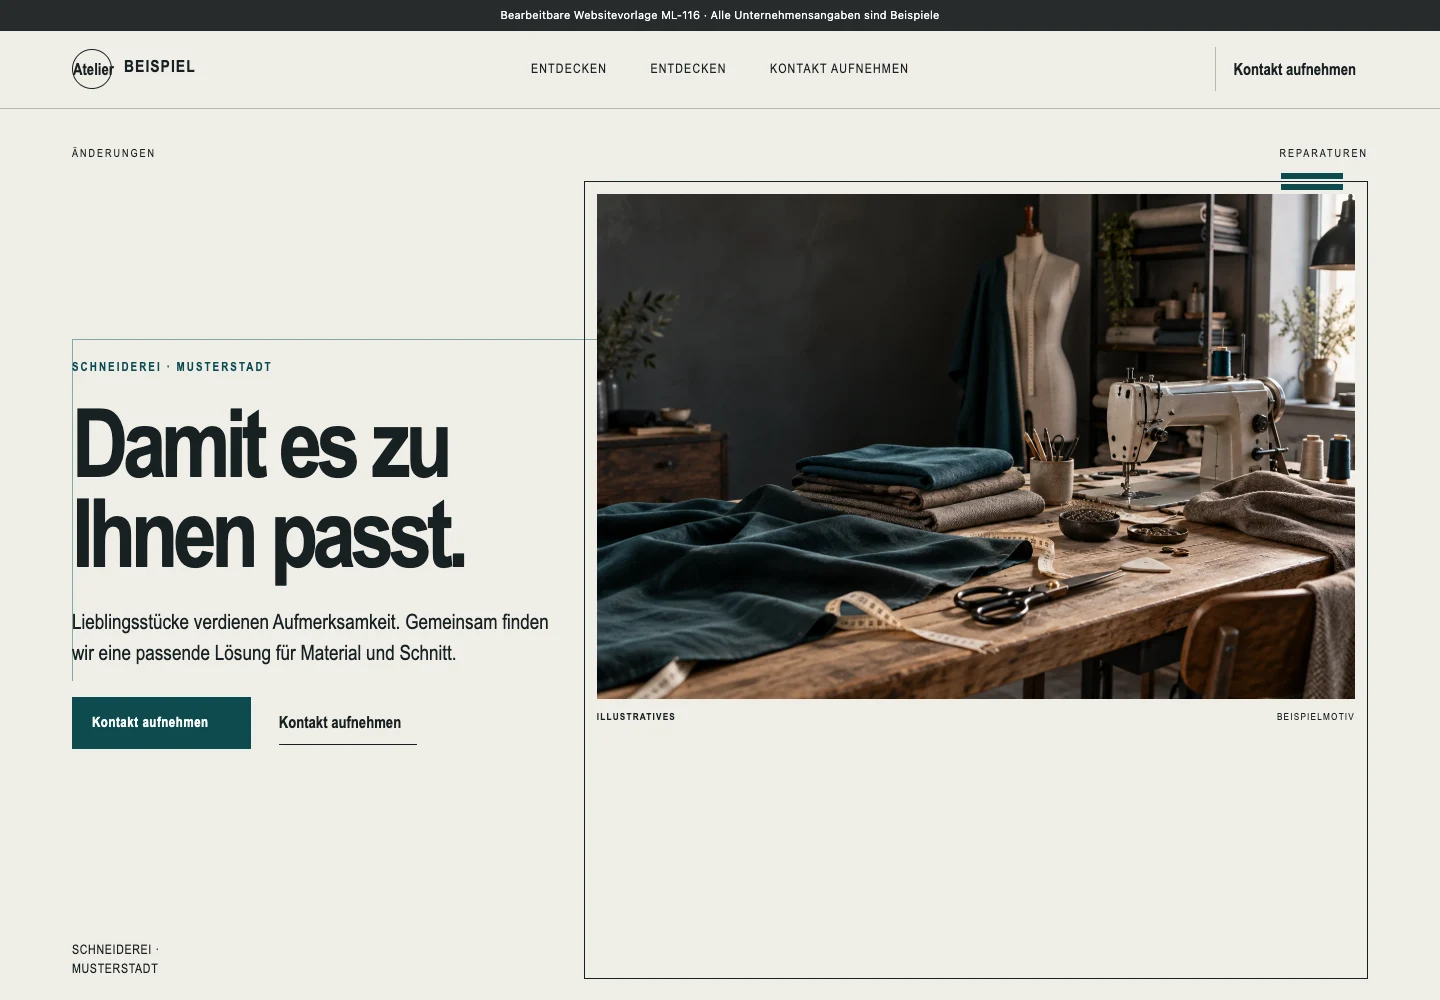Click the sewing workshop hero image
The image size is (1440, 1000).
(x=976, y=446)
